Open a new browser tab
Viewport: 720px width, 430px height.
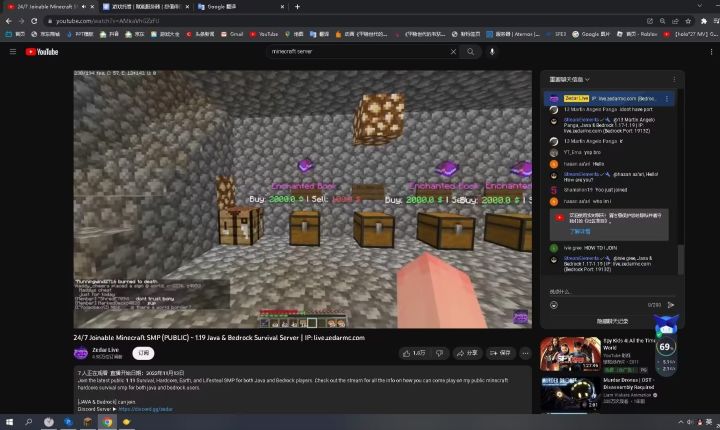pyautogui.click(x=297, y=7)
